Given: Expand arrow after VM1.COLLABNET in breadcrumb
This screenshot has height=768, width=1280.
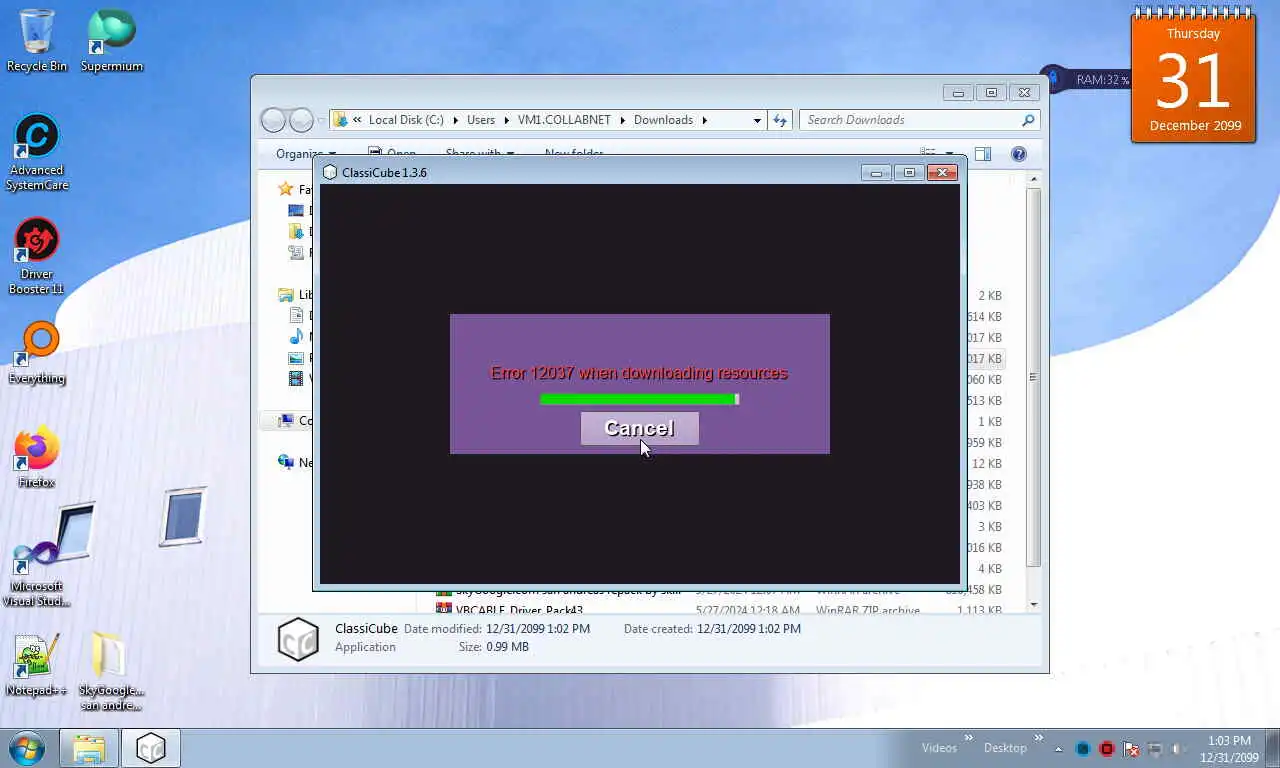Looking at the screenshot, I should coord(622,120).
